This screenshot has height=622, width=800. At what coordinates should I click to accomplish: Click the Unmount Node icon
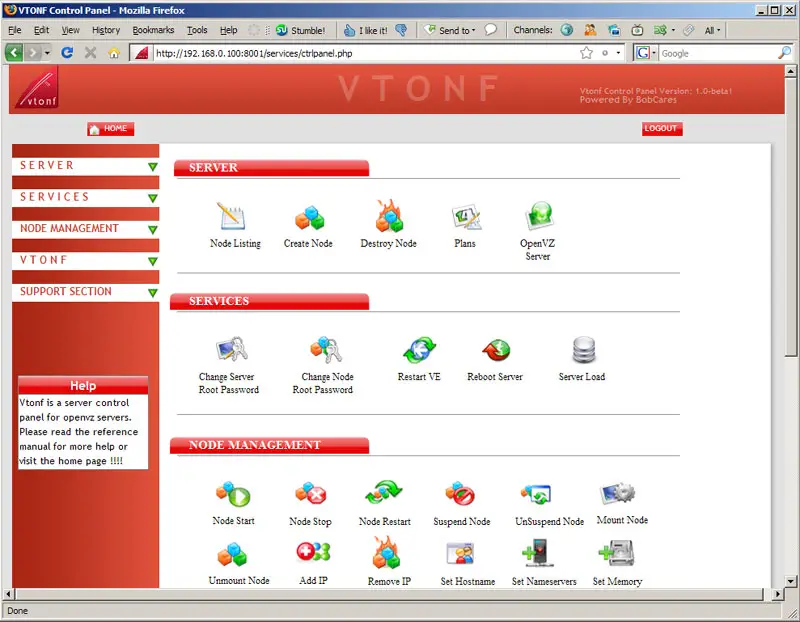point(232,555)
